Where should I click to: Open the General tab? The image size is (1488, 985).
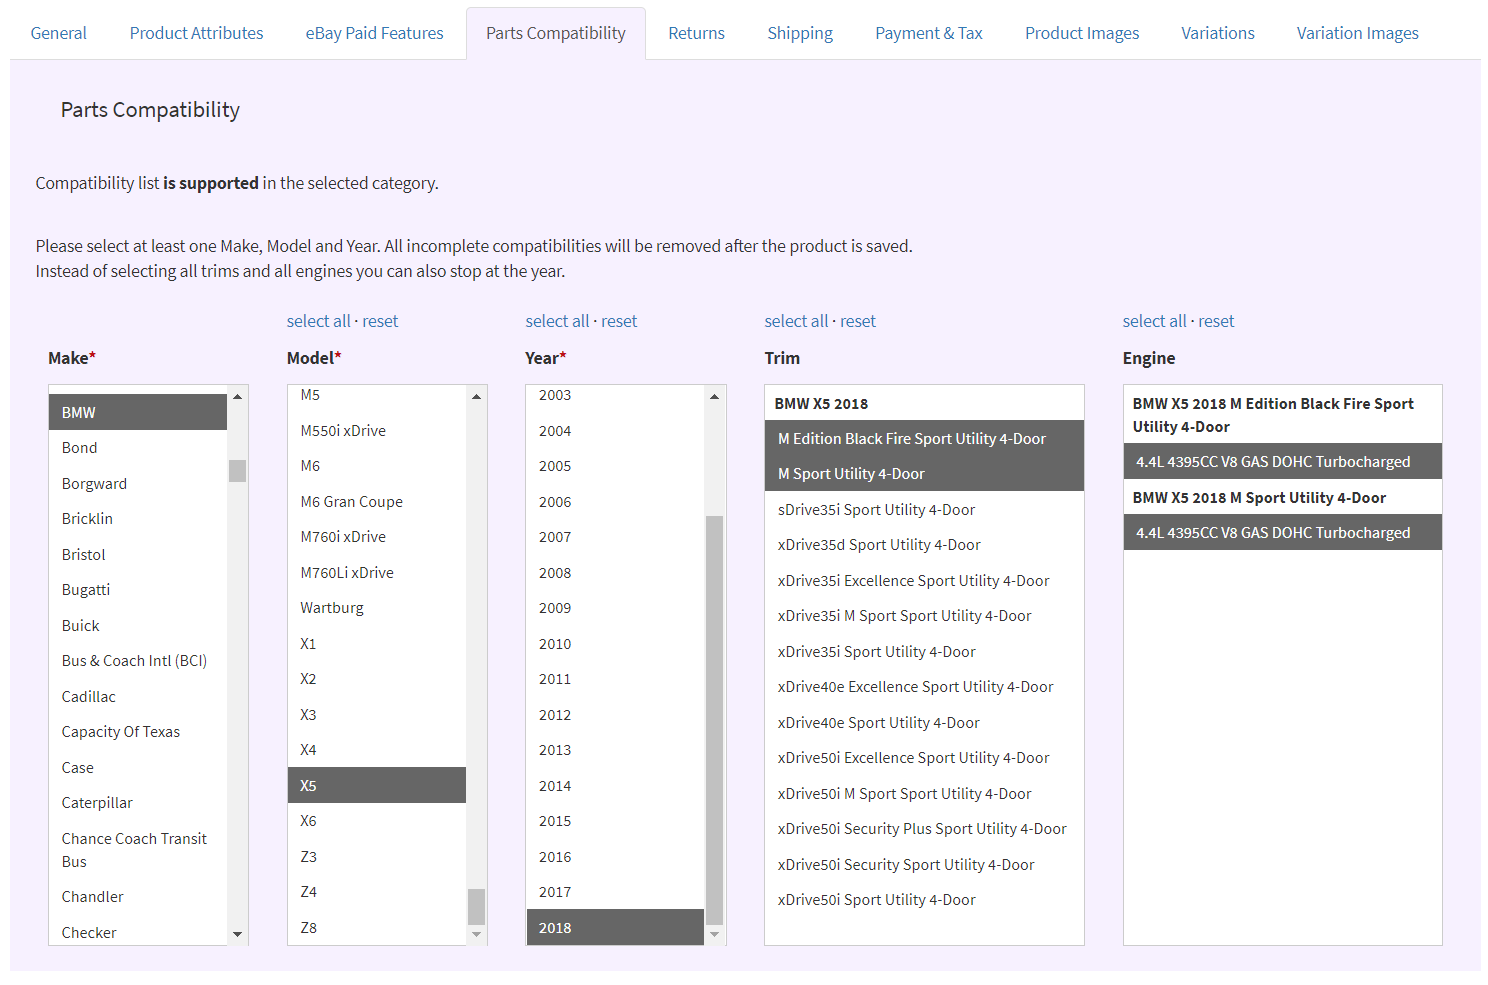59,33
